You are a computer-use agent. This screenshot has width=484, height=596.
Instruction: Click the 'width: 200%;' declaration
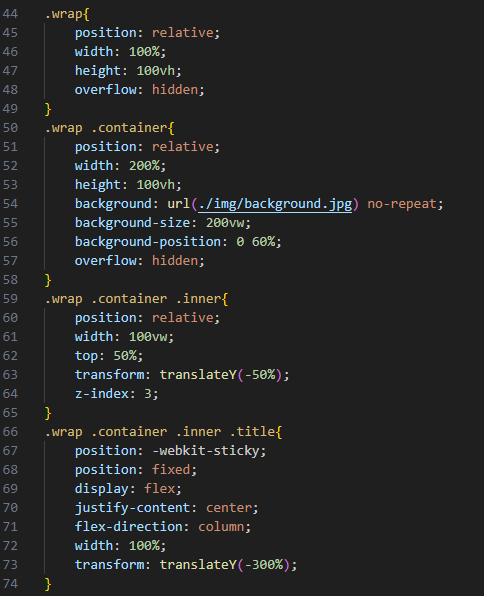point(121,166)
